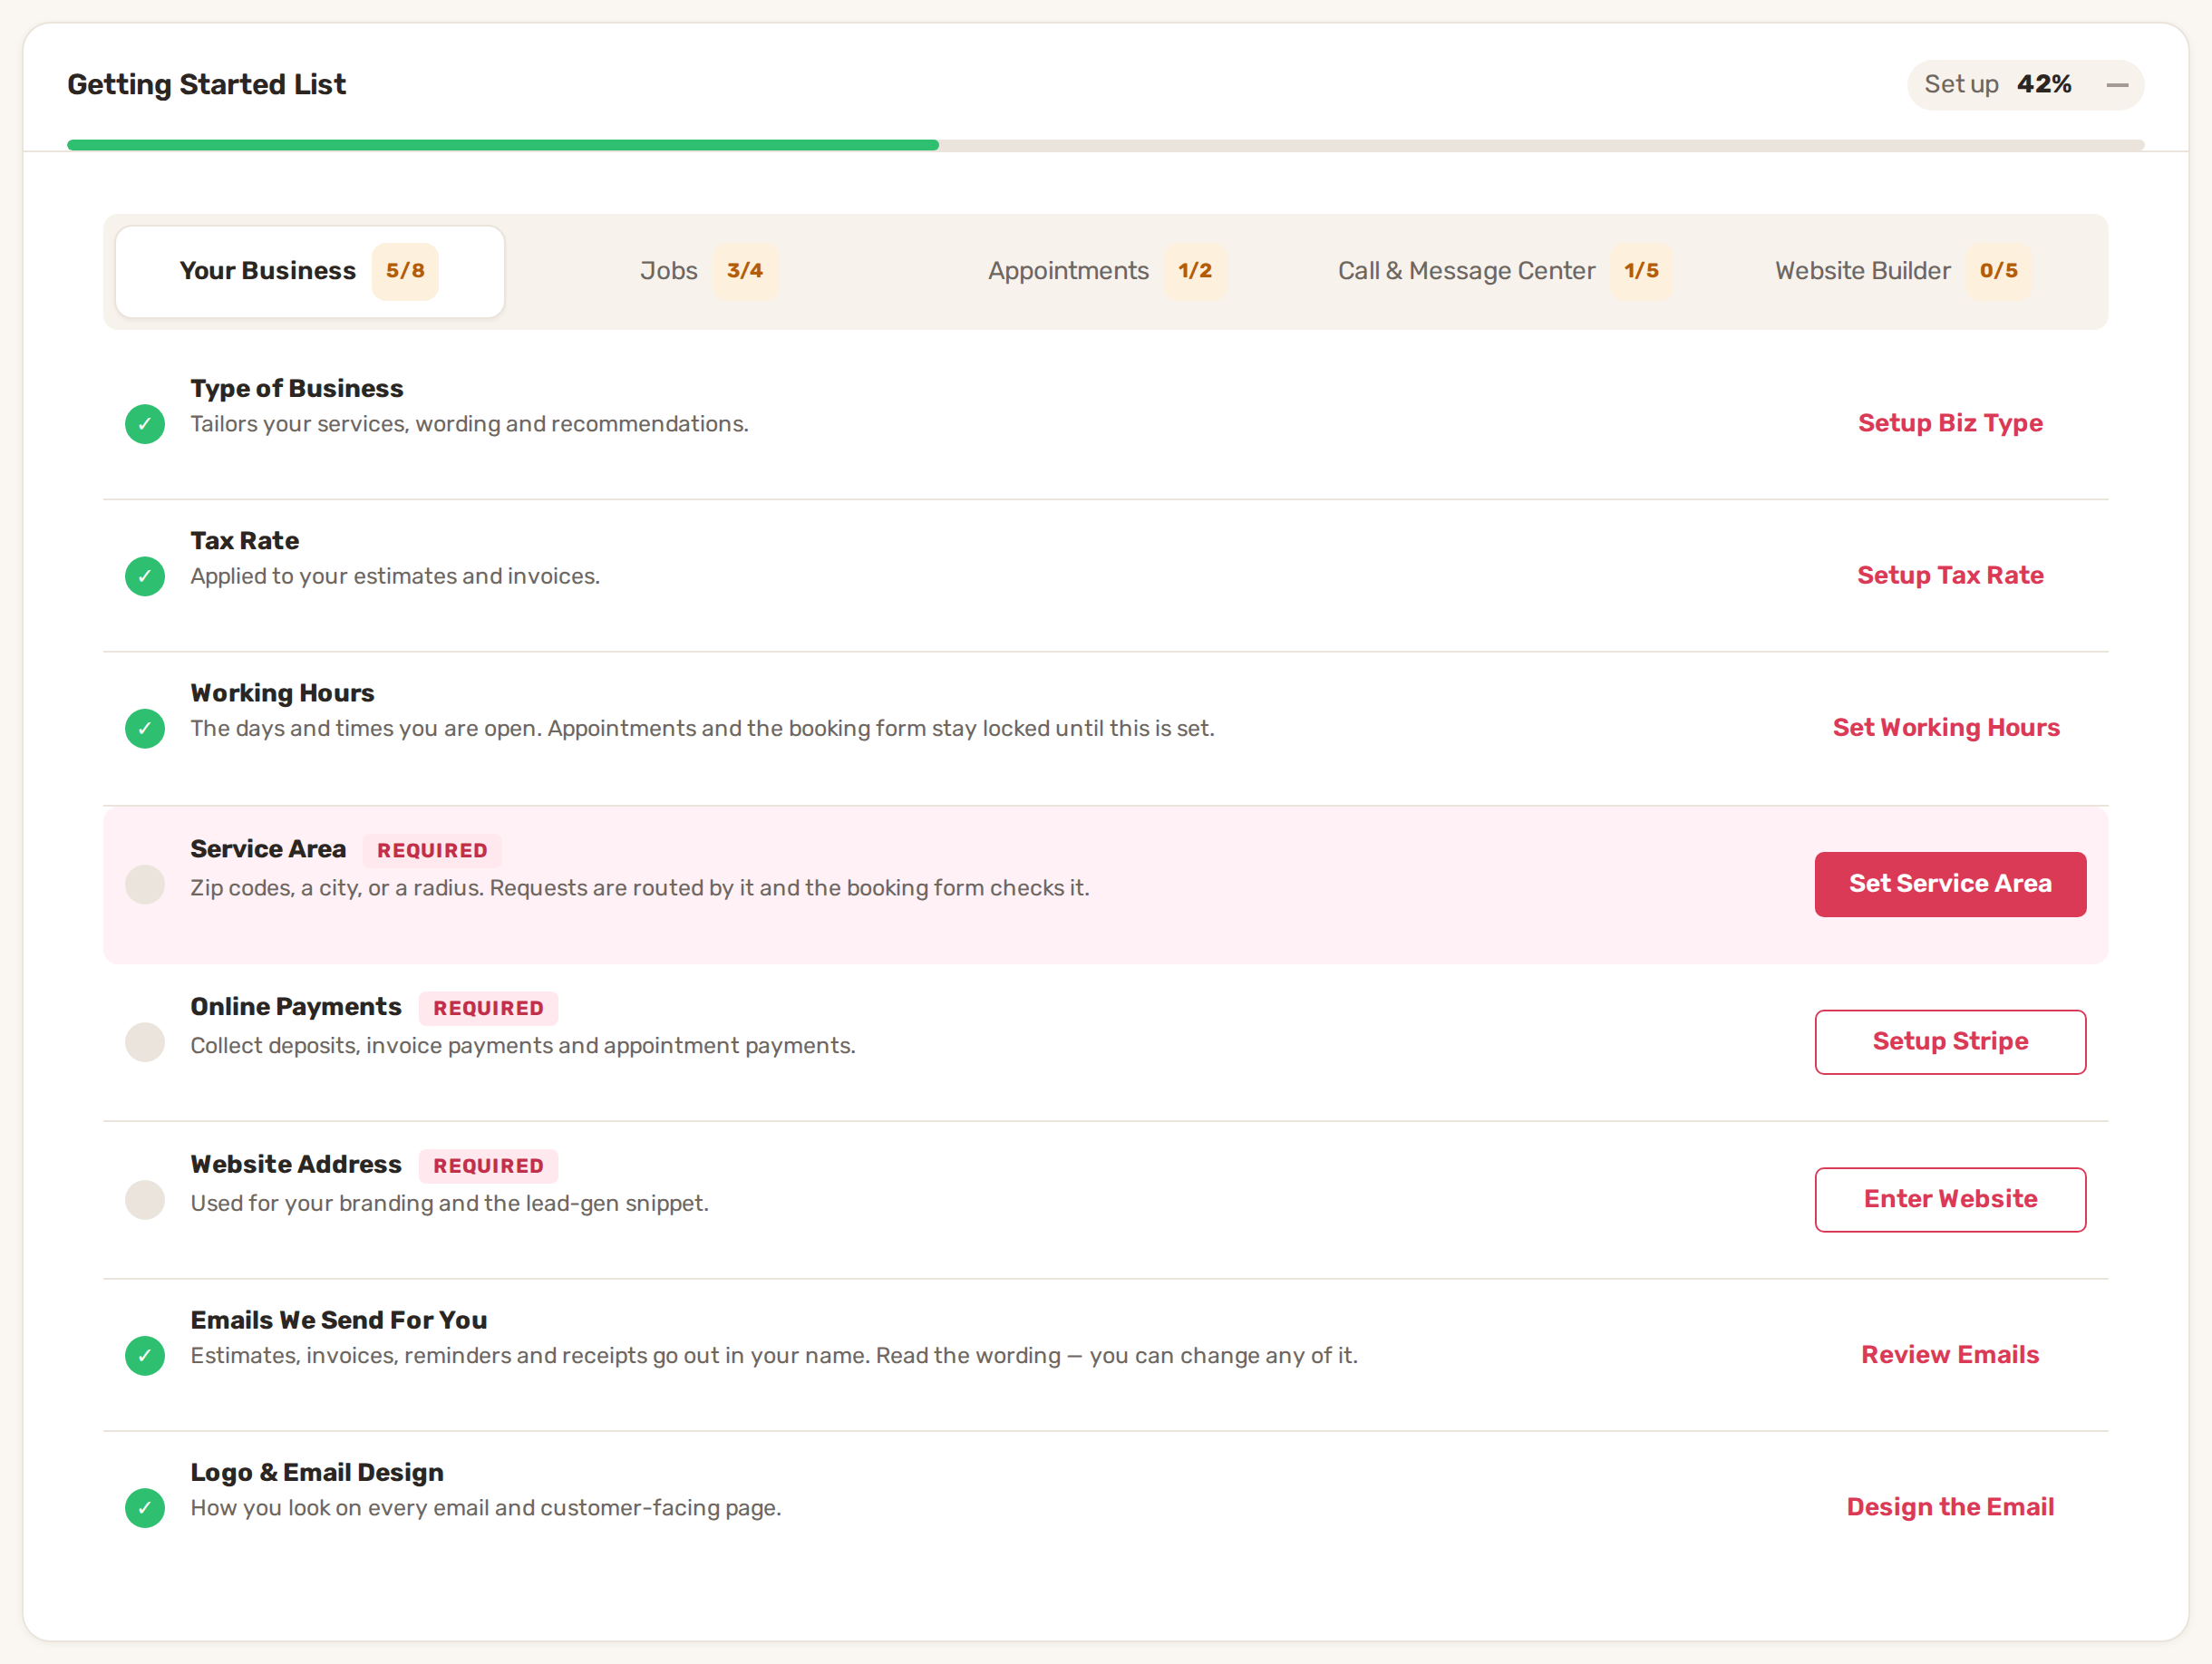Click the REQUIRED tag beside Website Address
The image size is (2212, 1664).
488,1166
